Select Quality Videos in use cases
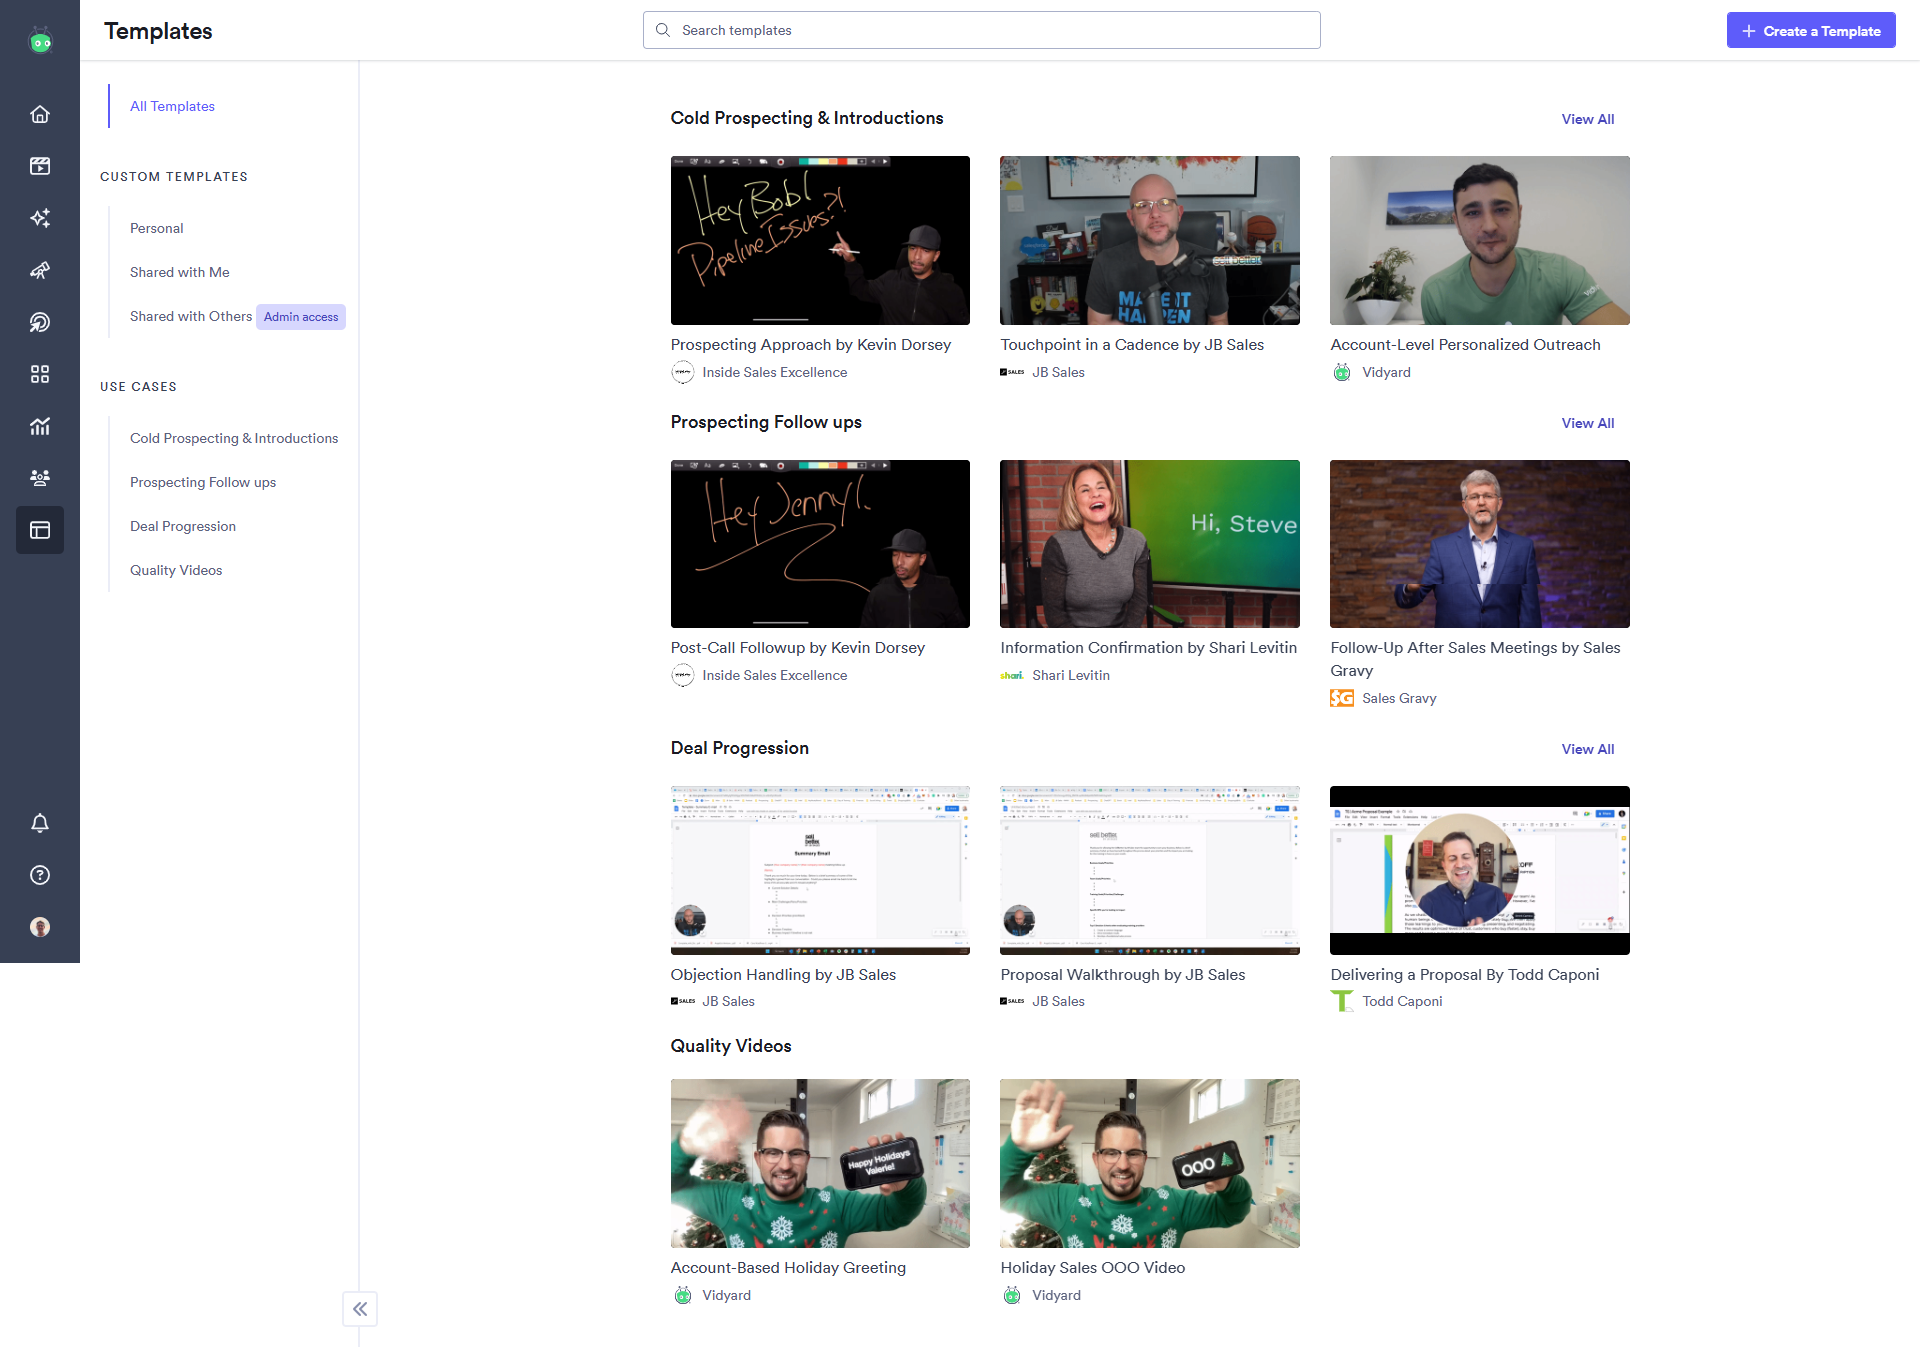Viewport: 1920px width, 1347px height. point(176,570)
